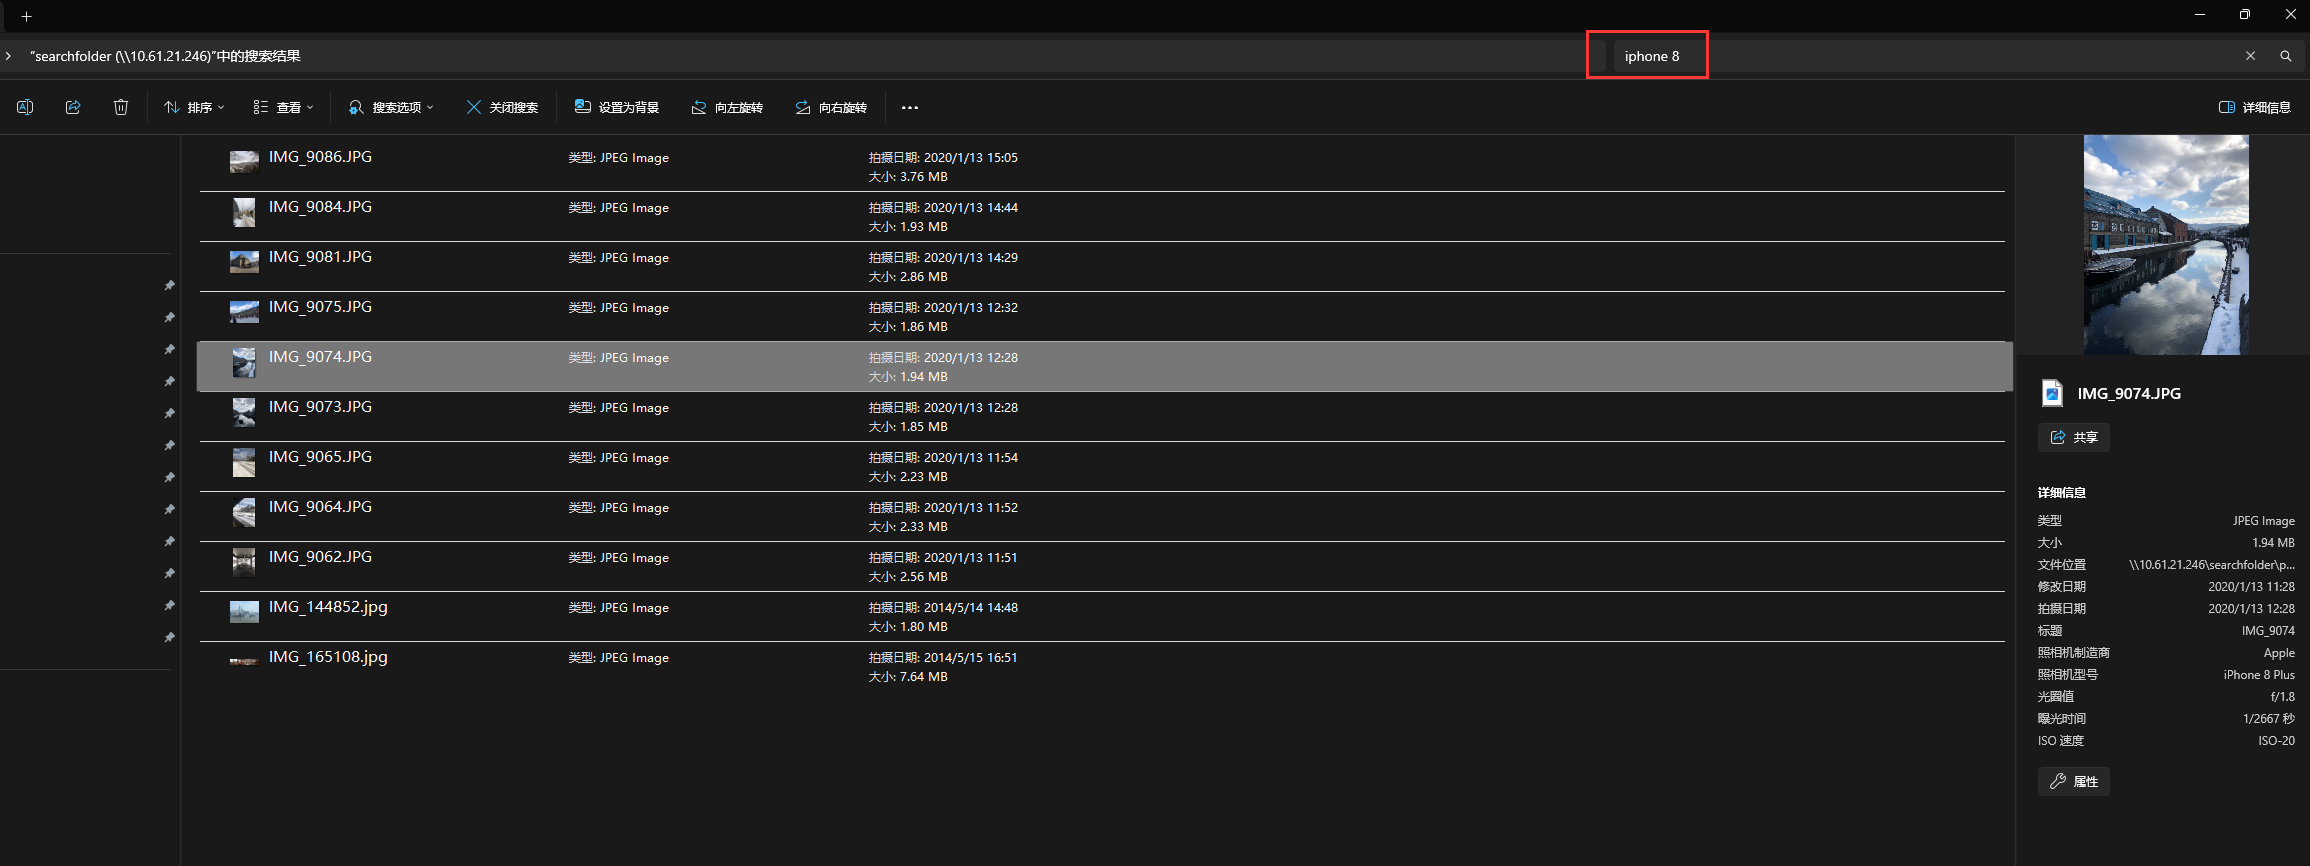
Task: Click the 文件位置 path value in details
Action: tap(2212, 565)
